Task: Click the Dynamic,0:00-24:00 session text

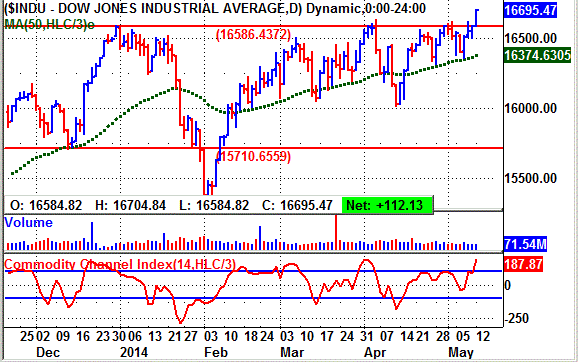Action: (x=366, y=8)
